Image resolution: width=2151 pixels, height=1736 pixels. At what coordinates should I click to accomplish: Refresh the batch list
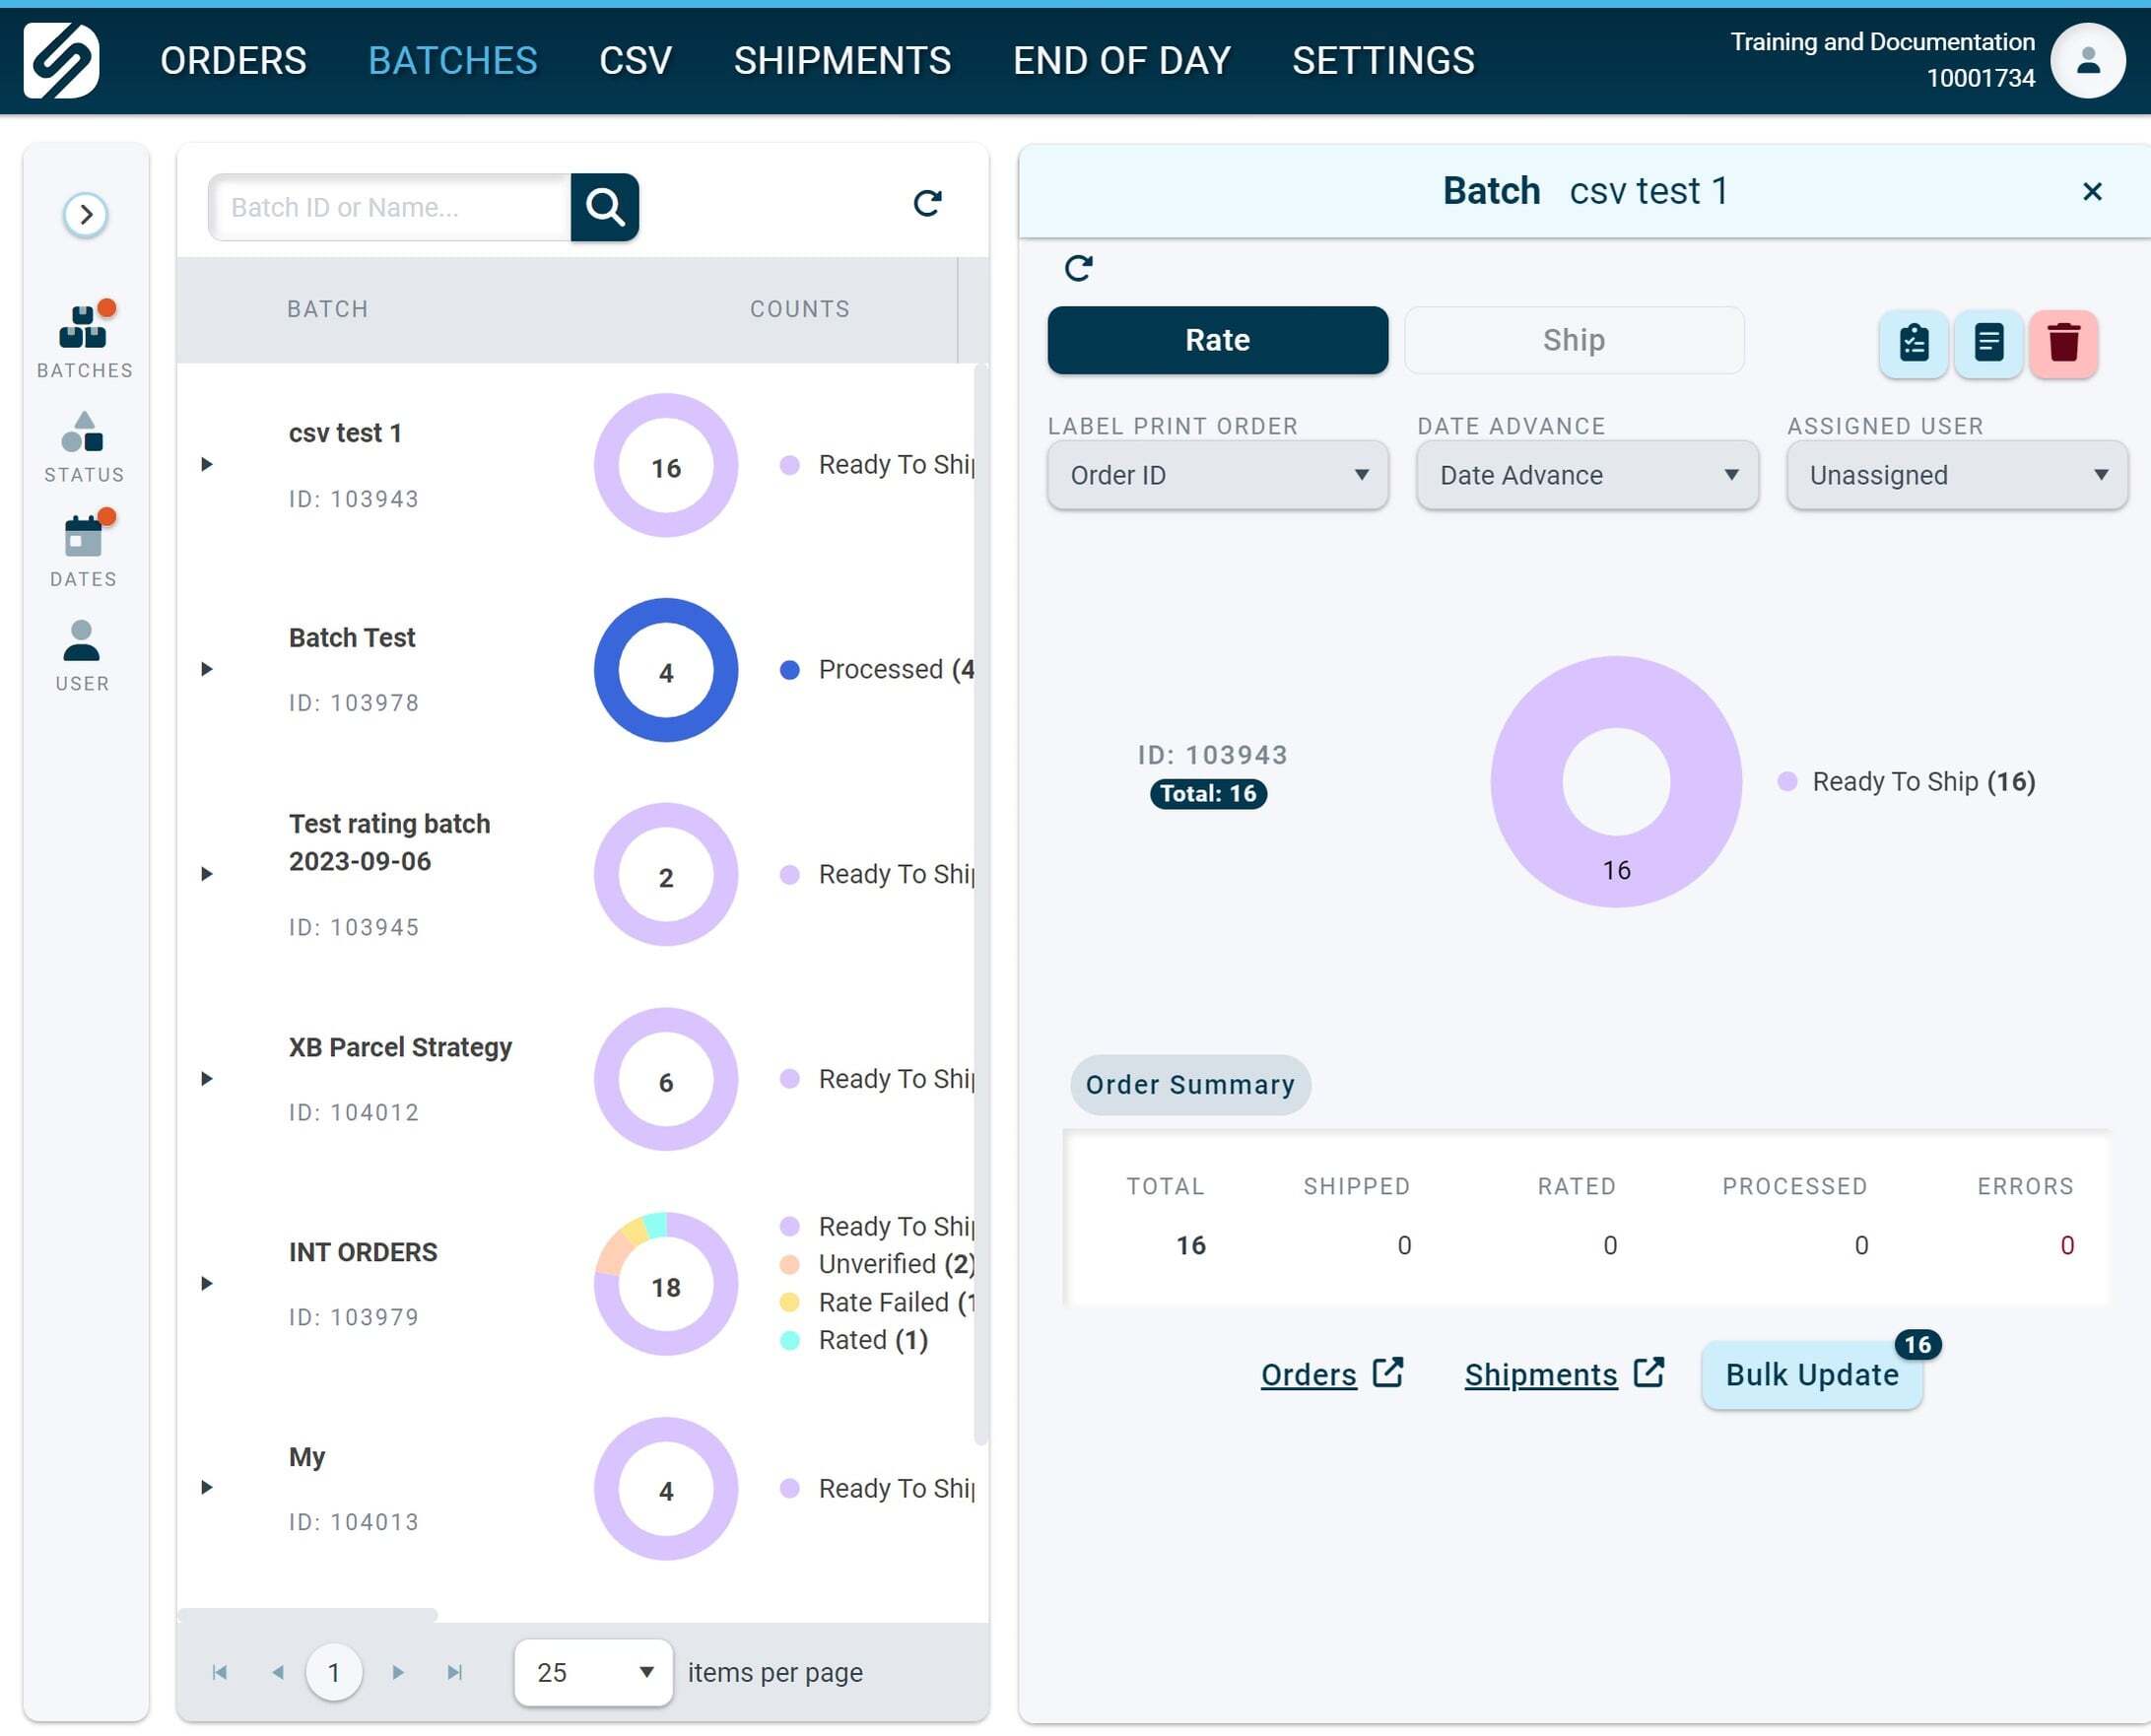click(927, 203)
